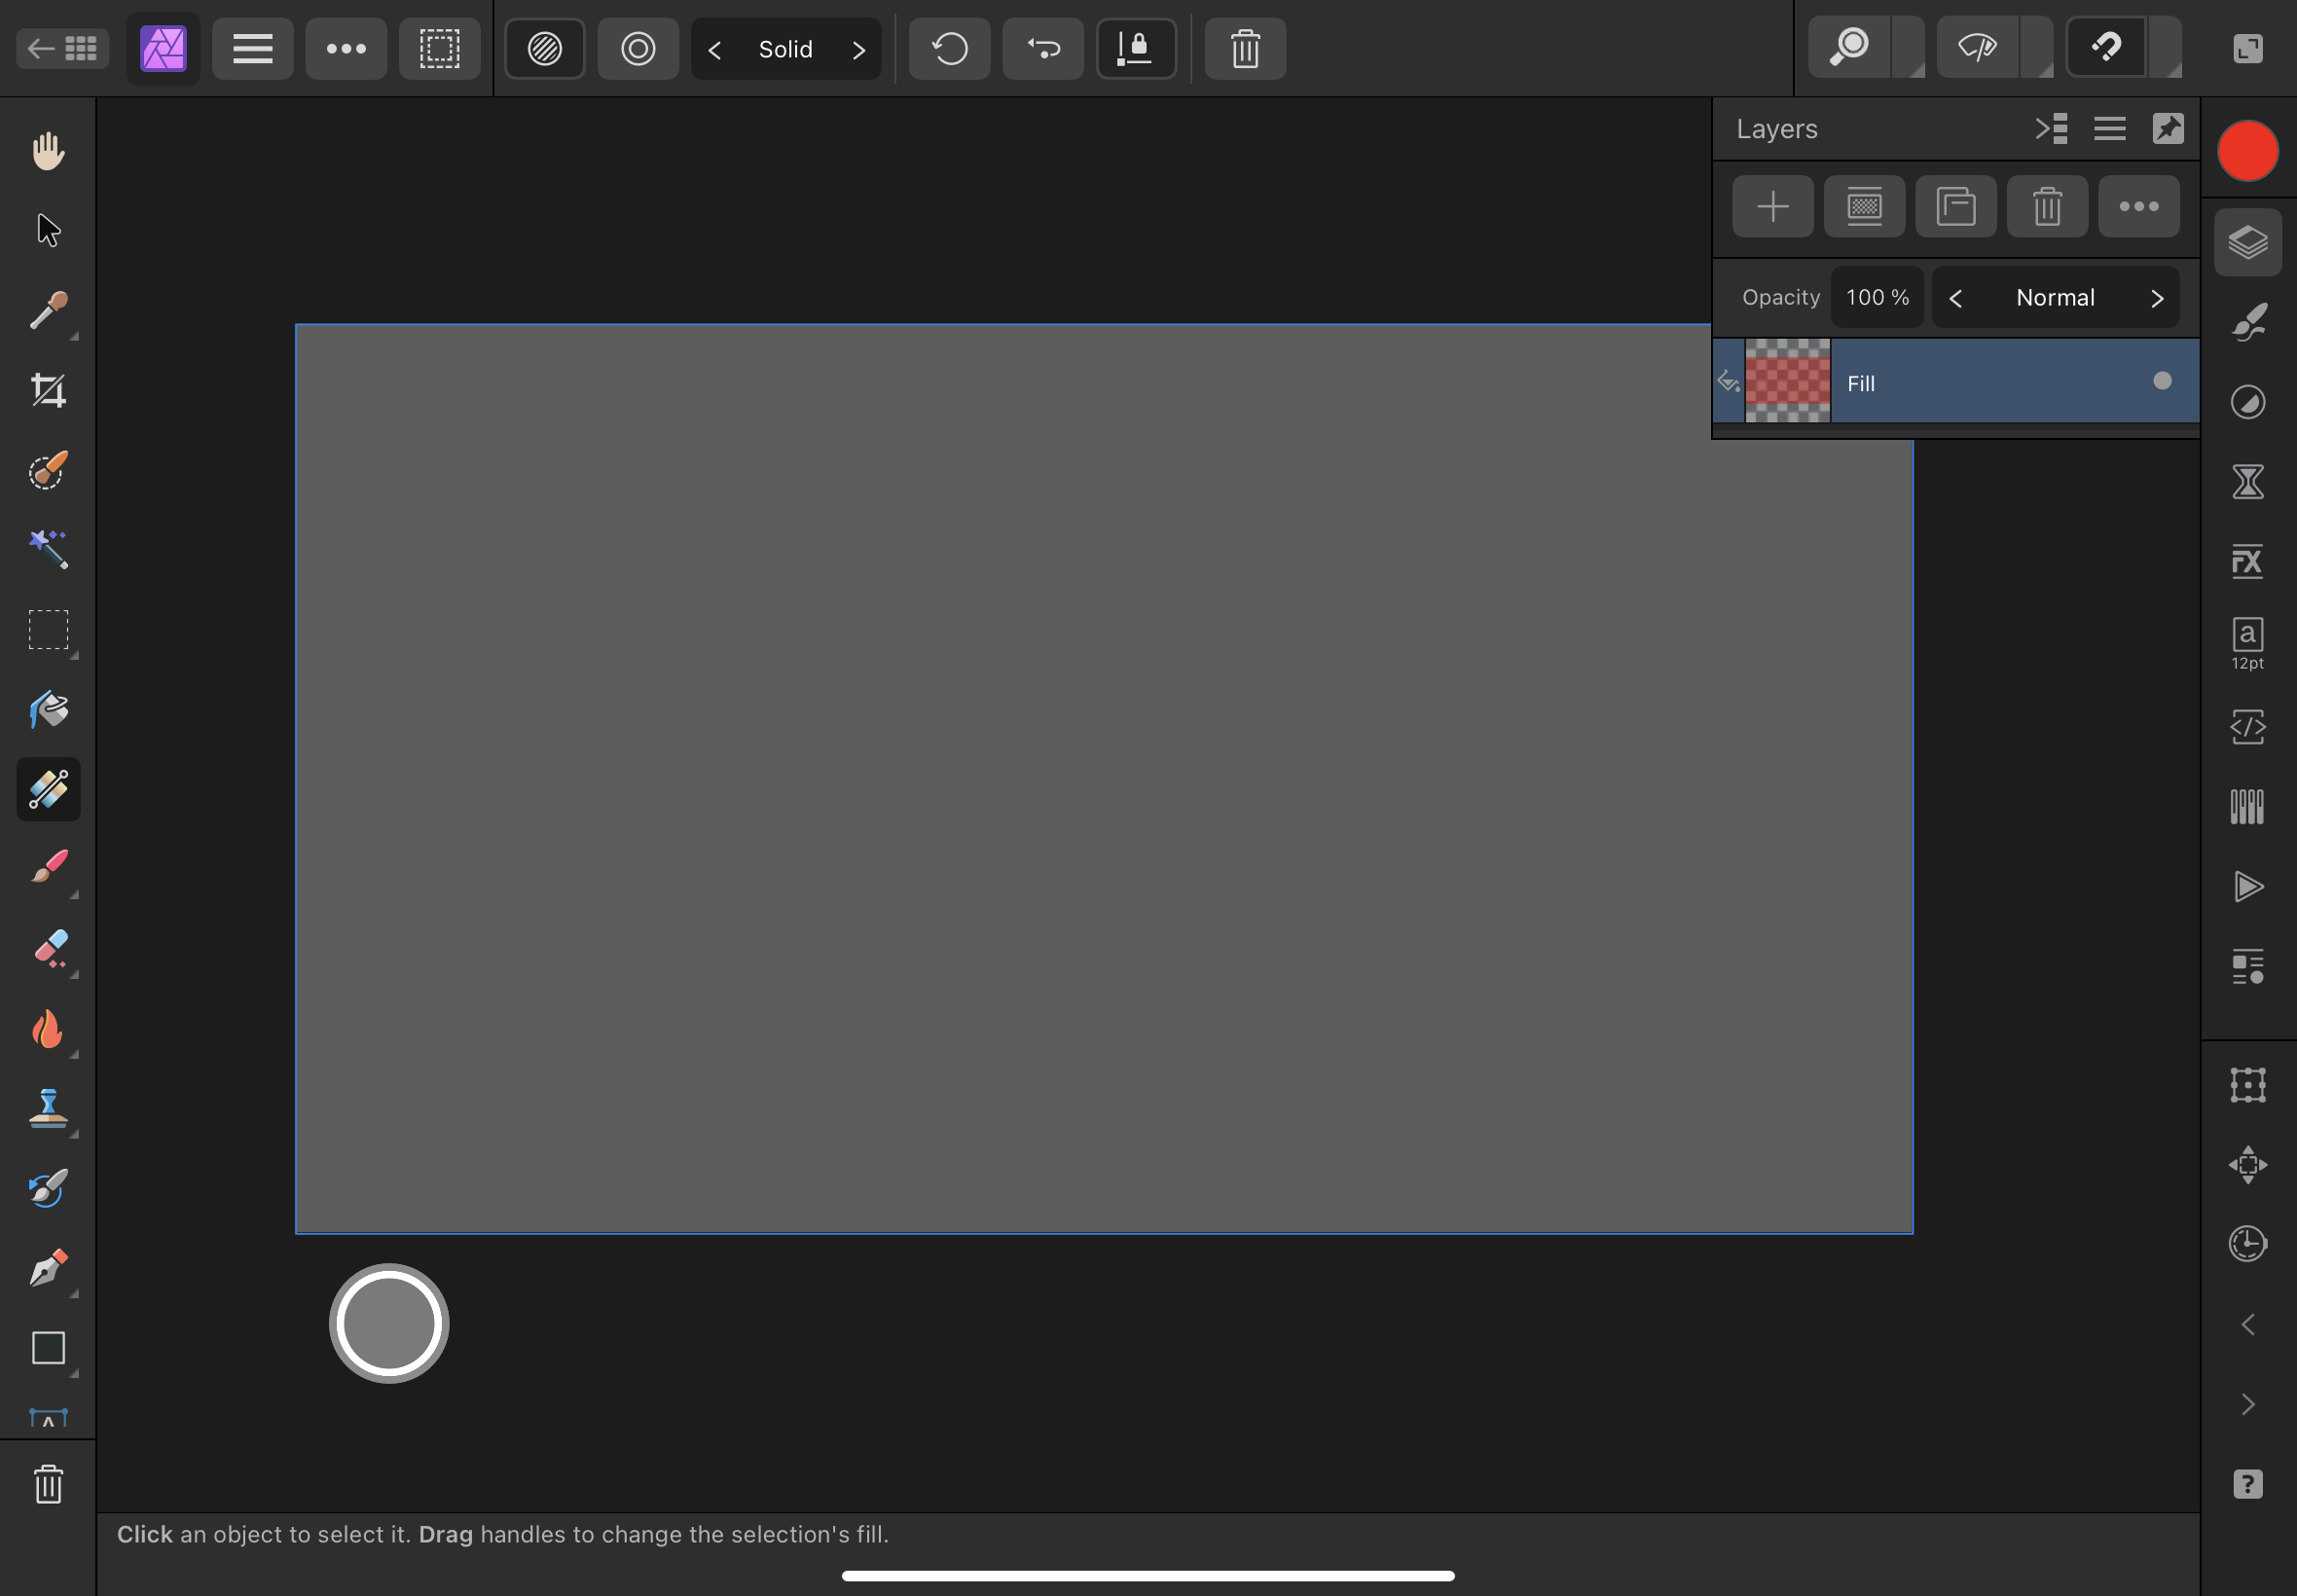
Task: Click the red colour swatch circle
Action: point(2247,151)
